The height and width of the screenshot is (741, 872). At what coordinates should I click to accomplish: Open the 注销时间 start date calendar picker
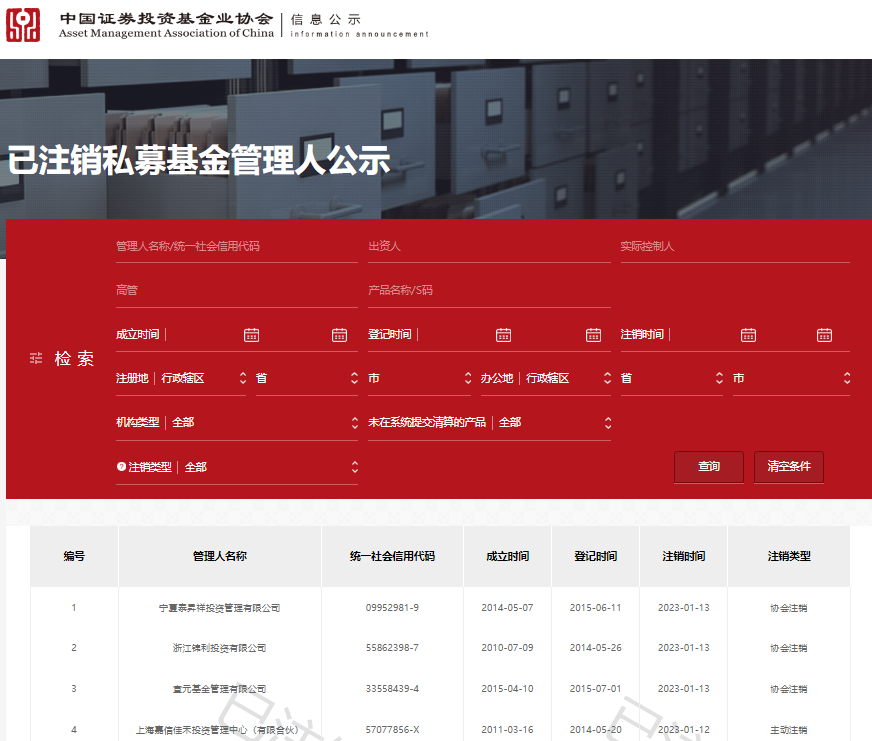pyautogui.click(x=748, y=334)
